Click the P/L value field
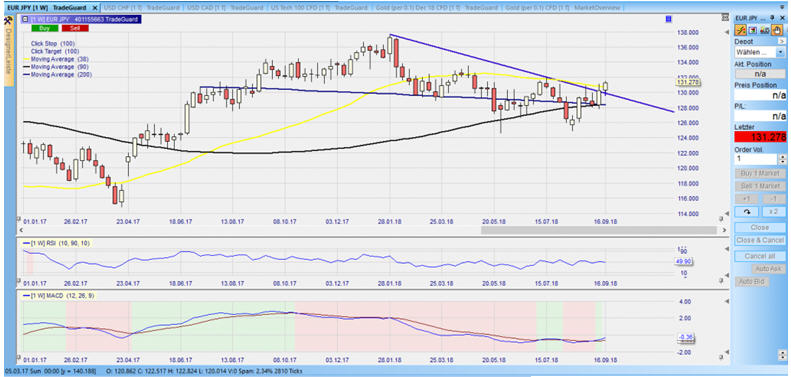This screenshot has height=377, width=791. click(760, 116)
